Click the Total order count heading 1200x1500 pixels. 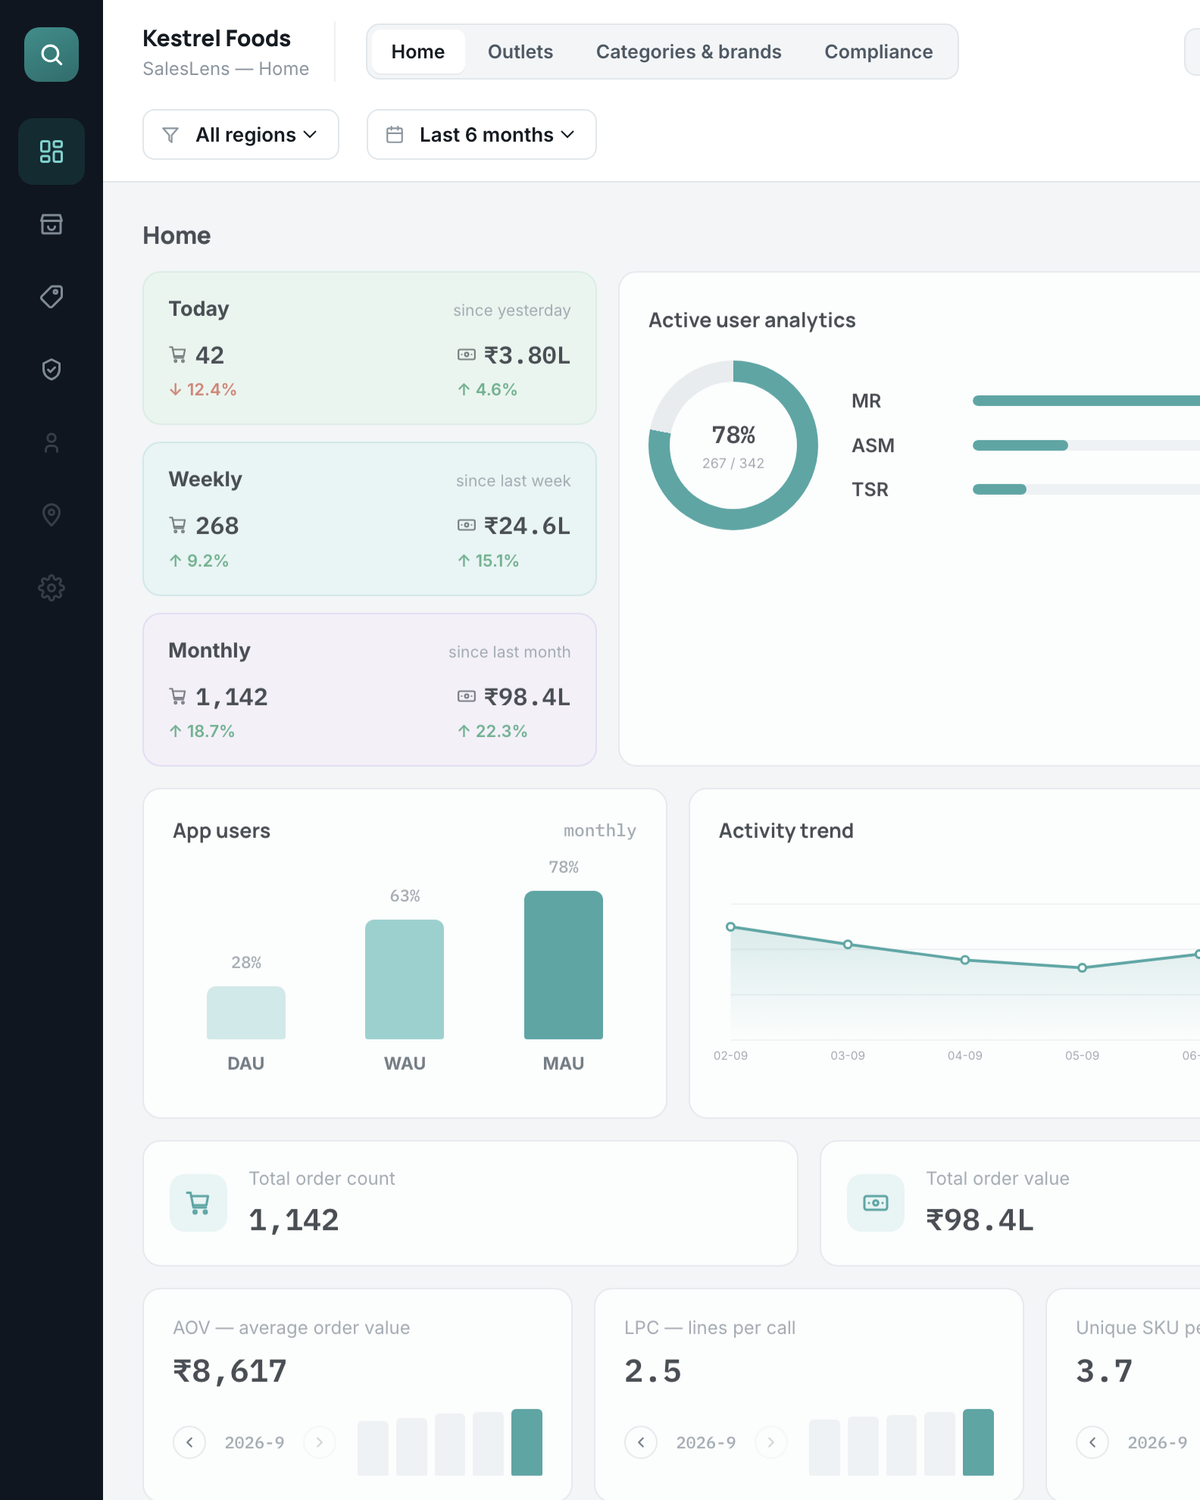point(322,1178)
